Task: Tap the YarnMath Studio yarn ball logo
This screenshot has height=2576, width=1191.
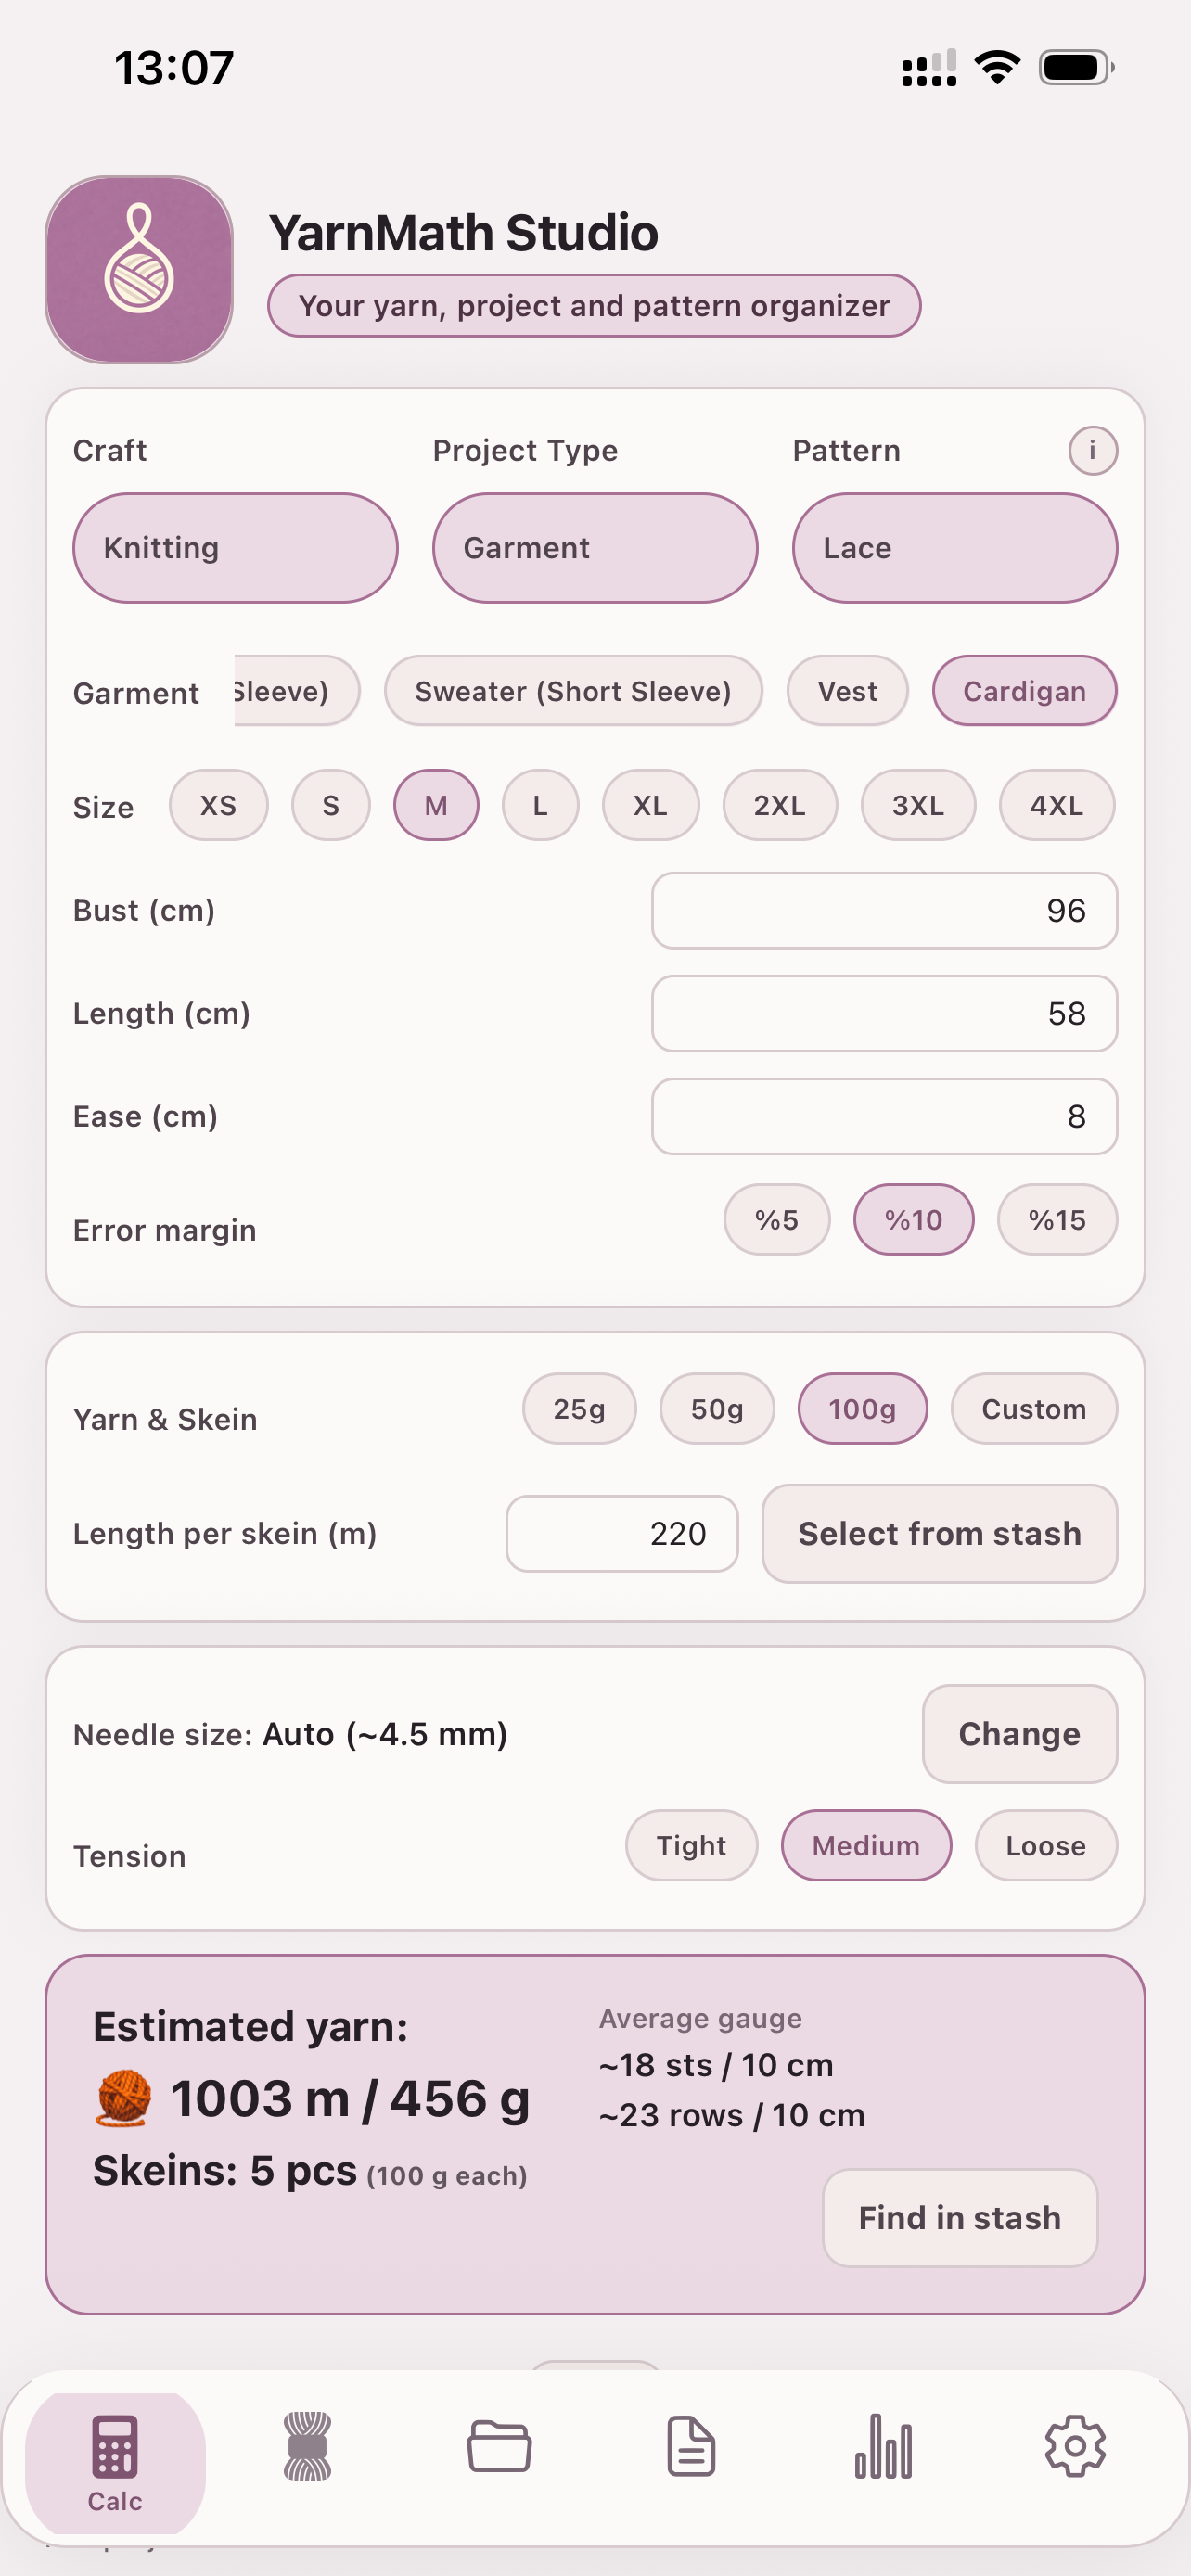Action: (140, 268)
